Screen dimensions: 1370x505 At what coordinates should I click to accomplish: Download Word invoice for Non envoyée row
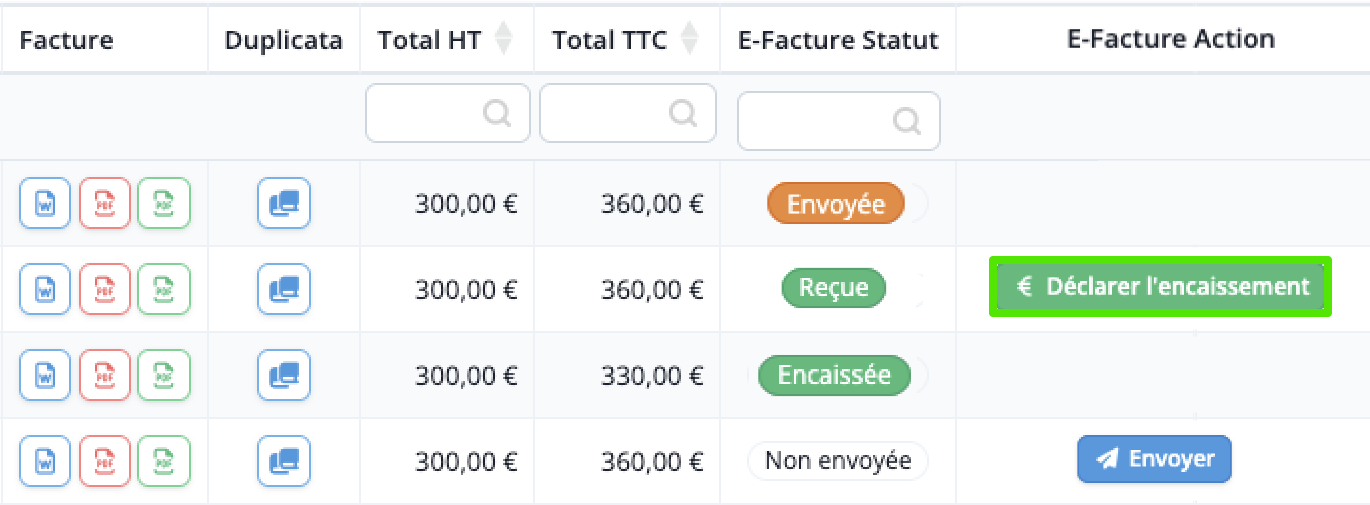click(x=45, y=461)
